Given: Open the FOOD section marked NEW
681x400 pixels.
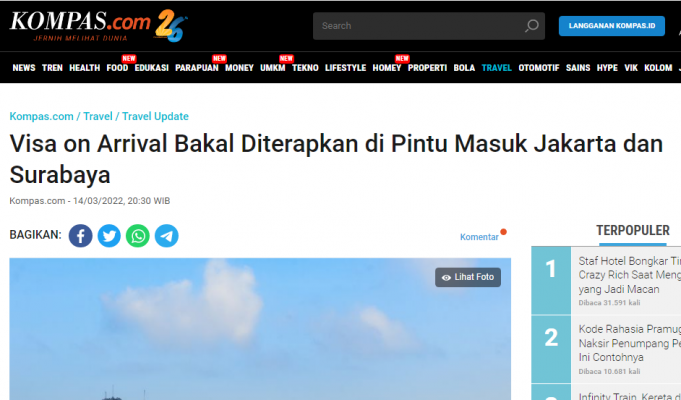Looking at the screenshot, I should point(117,68).
